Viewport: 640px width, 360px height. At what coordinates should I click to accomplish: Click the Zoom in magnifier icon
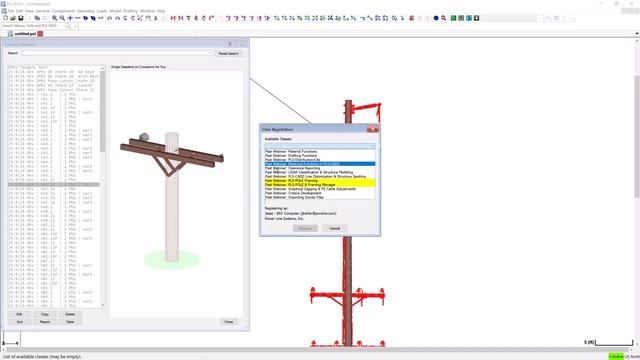(x=54, y=18)
